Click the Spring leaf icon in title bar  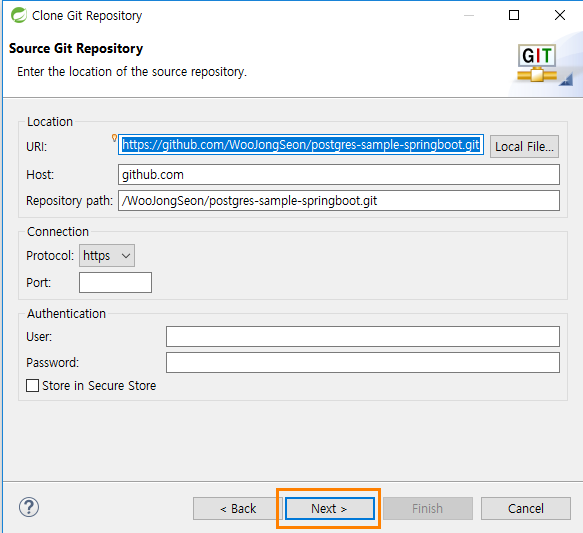19,15
